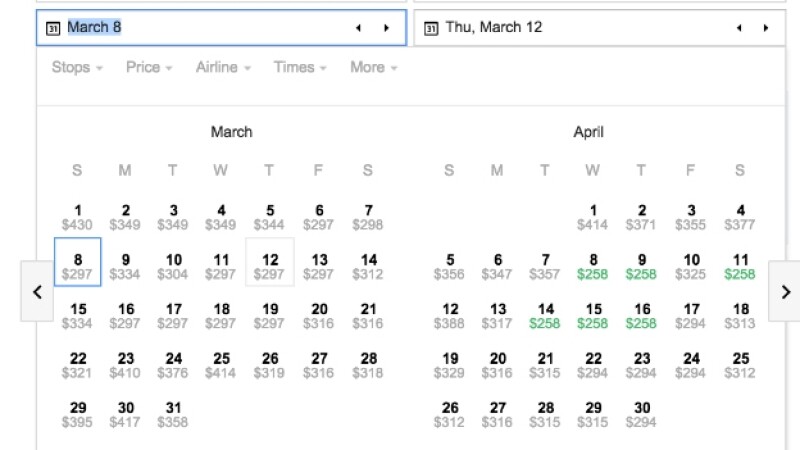
Task: Step departure date forward one day
Action: 386,28
